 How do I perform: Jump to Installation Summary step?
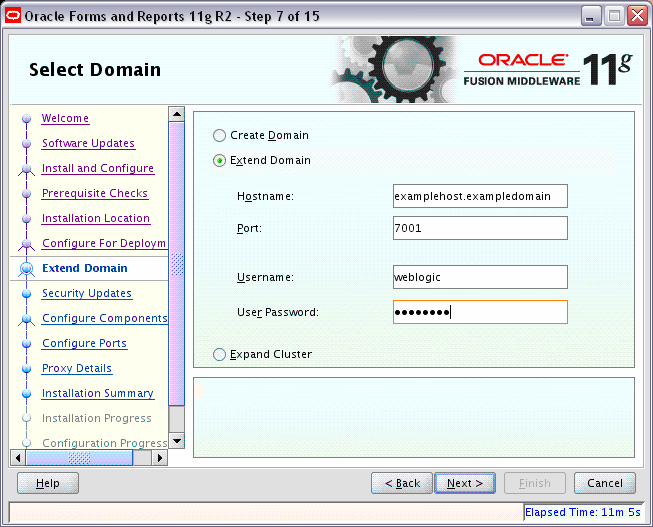click(x=98, y=393)
